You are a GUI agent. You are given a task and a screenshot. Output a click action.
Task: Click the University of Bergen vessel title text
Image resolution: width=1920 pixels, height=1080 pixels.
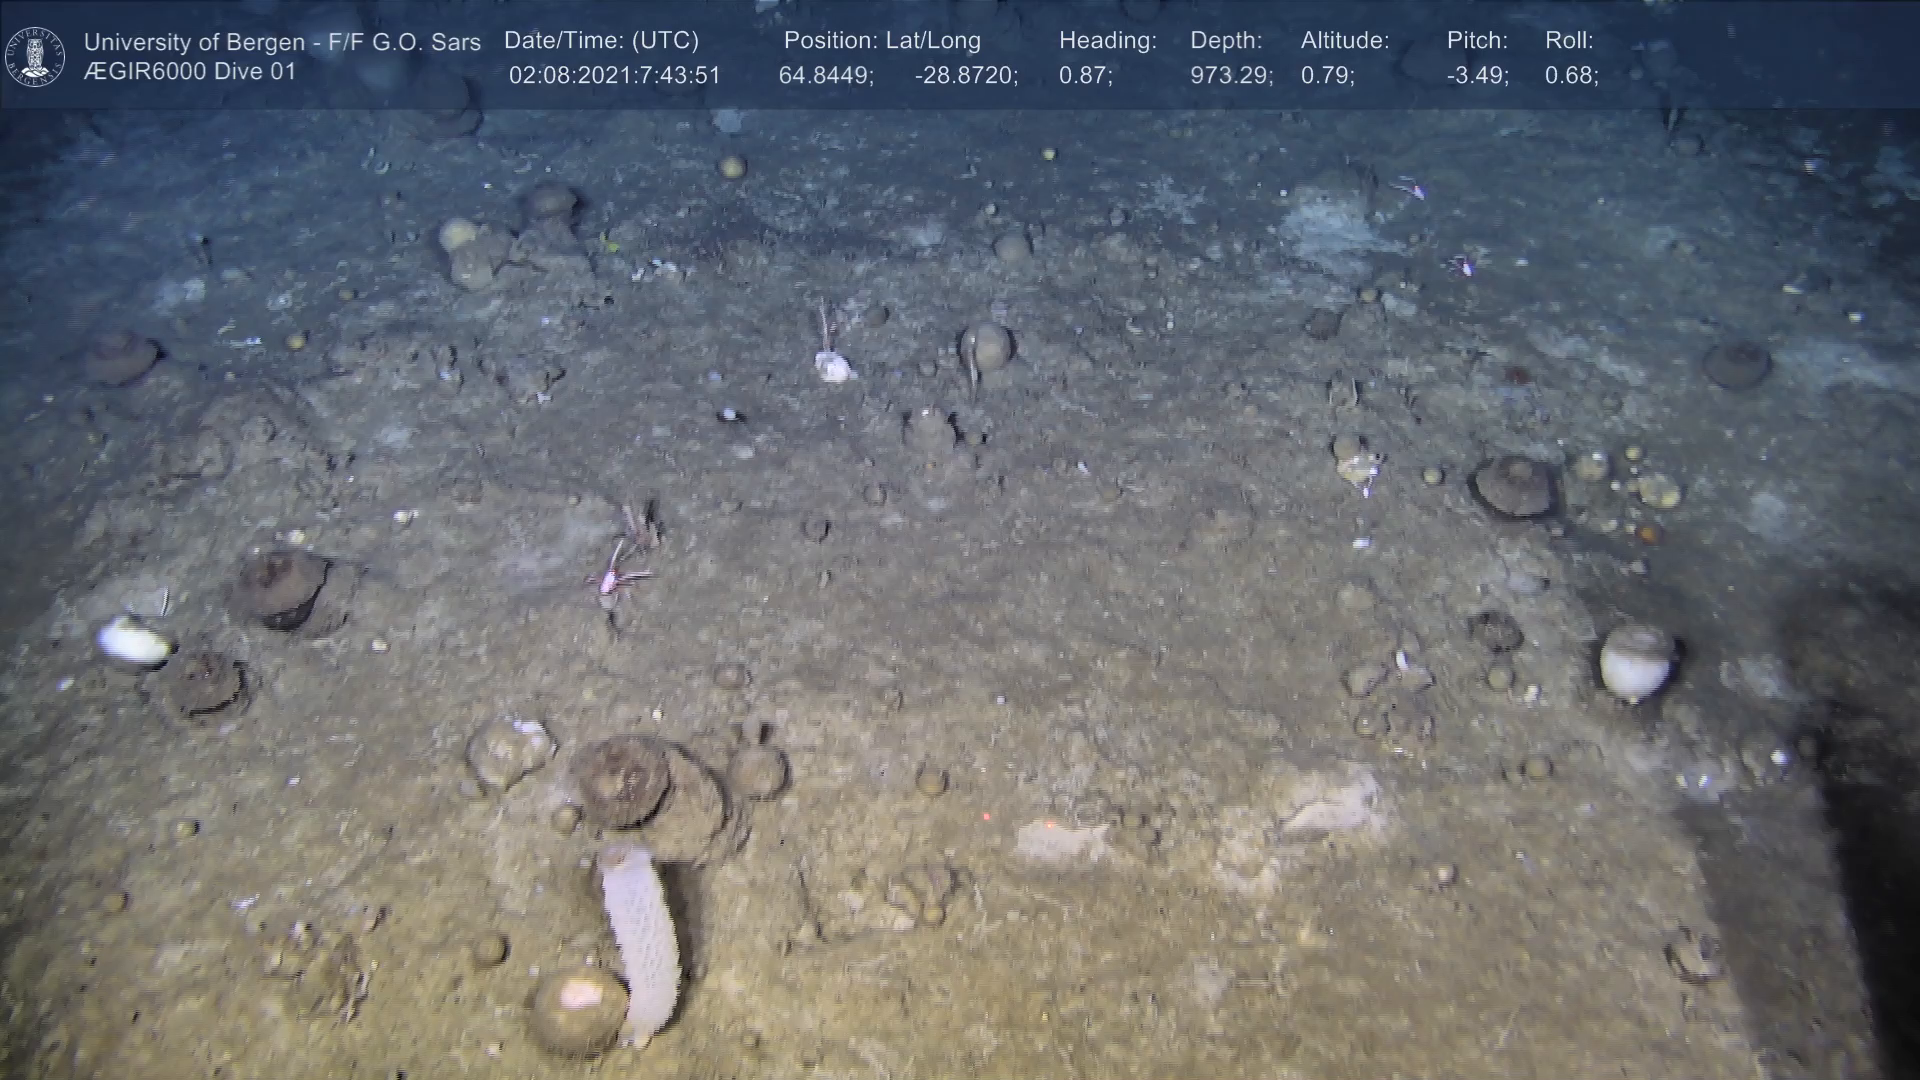282,42
